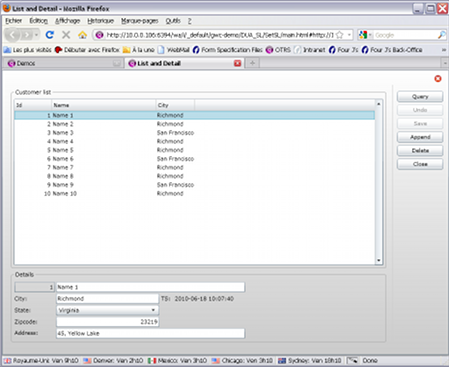Close the List and Detail tab
The height and width of the screenshot is (367, 449).
(237, 63)
